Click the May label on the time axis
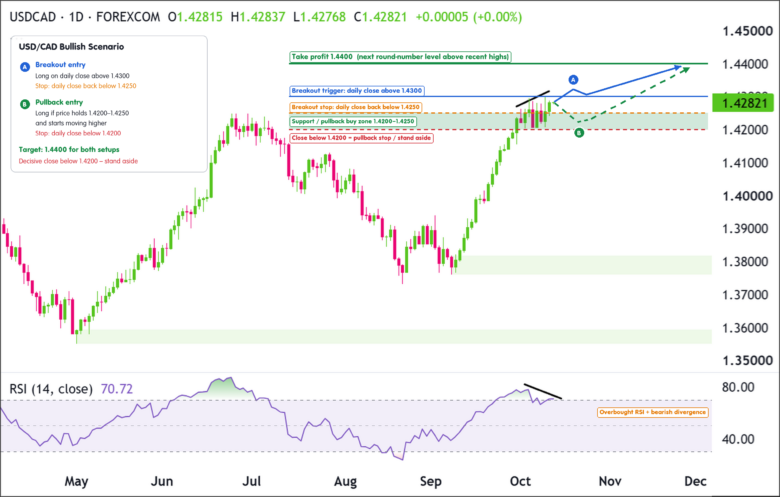 [x=76, y=481]
